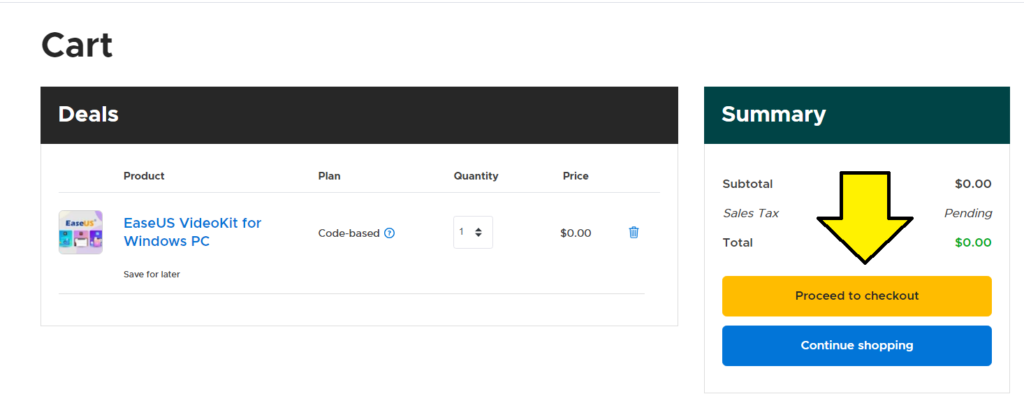
Task: Choose the blue Continue shopping button
Action: (x=857, y=345)
